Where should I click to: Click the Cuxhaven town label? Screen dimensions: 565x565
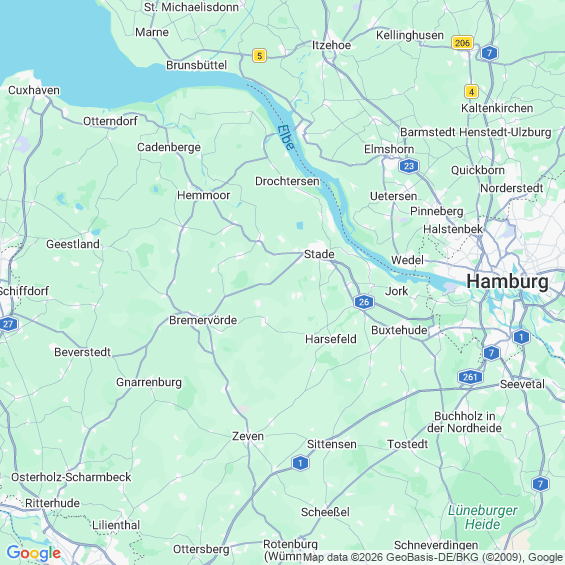pyautogui.click(x=34, y=90)
